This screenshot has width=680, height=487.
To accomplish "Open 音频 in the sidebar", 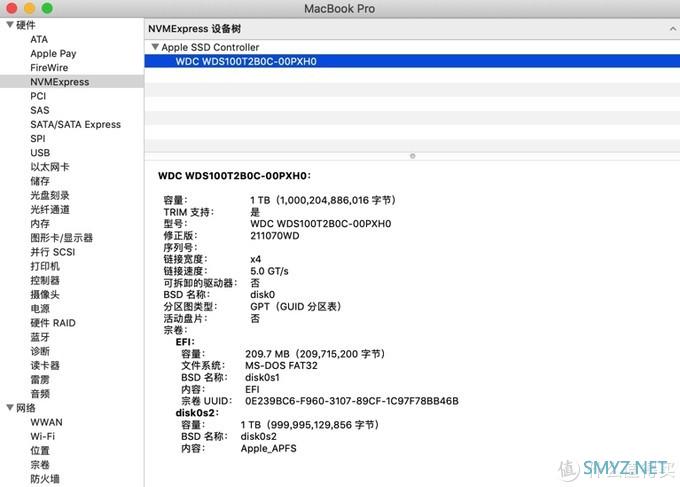I will 40,394.
